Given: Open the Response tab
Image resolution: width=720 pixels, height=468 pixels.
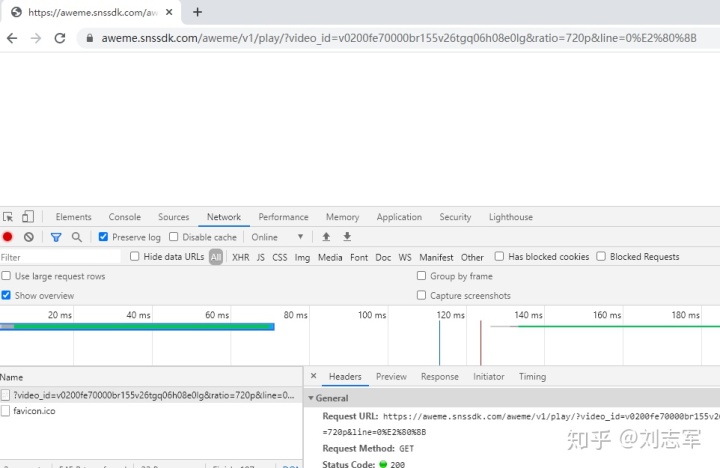Looking at the screenshot, I should [439, 377].
